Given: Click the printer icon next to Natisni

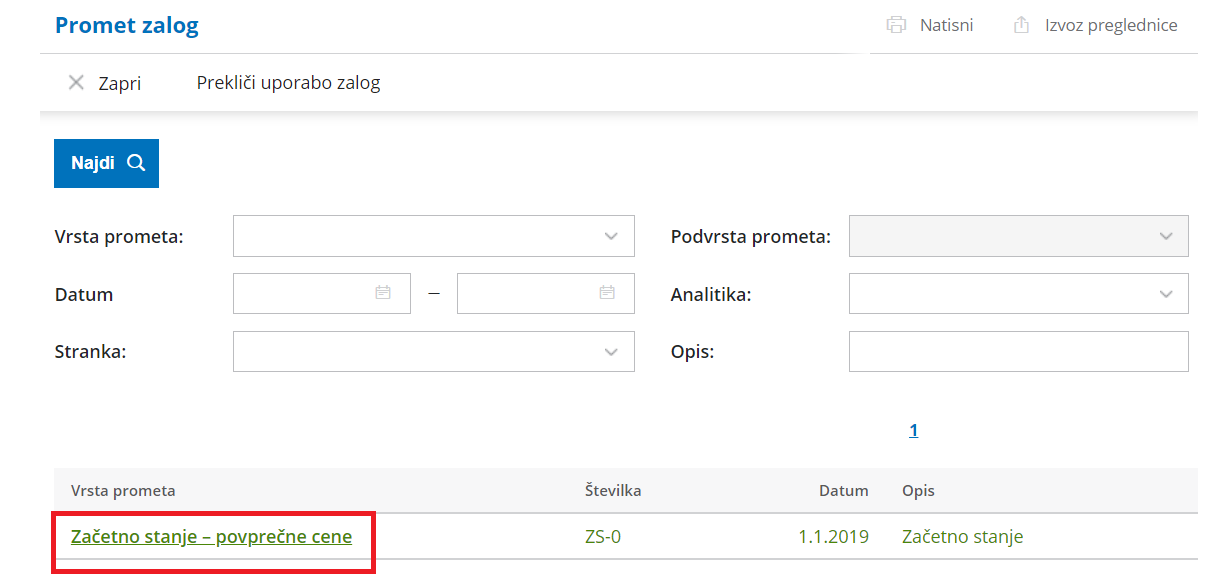Looking at the screenshot, I should tap(896, 25).
